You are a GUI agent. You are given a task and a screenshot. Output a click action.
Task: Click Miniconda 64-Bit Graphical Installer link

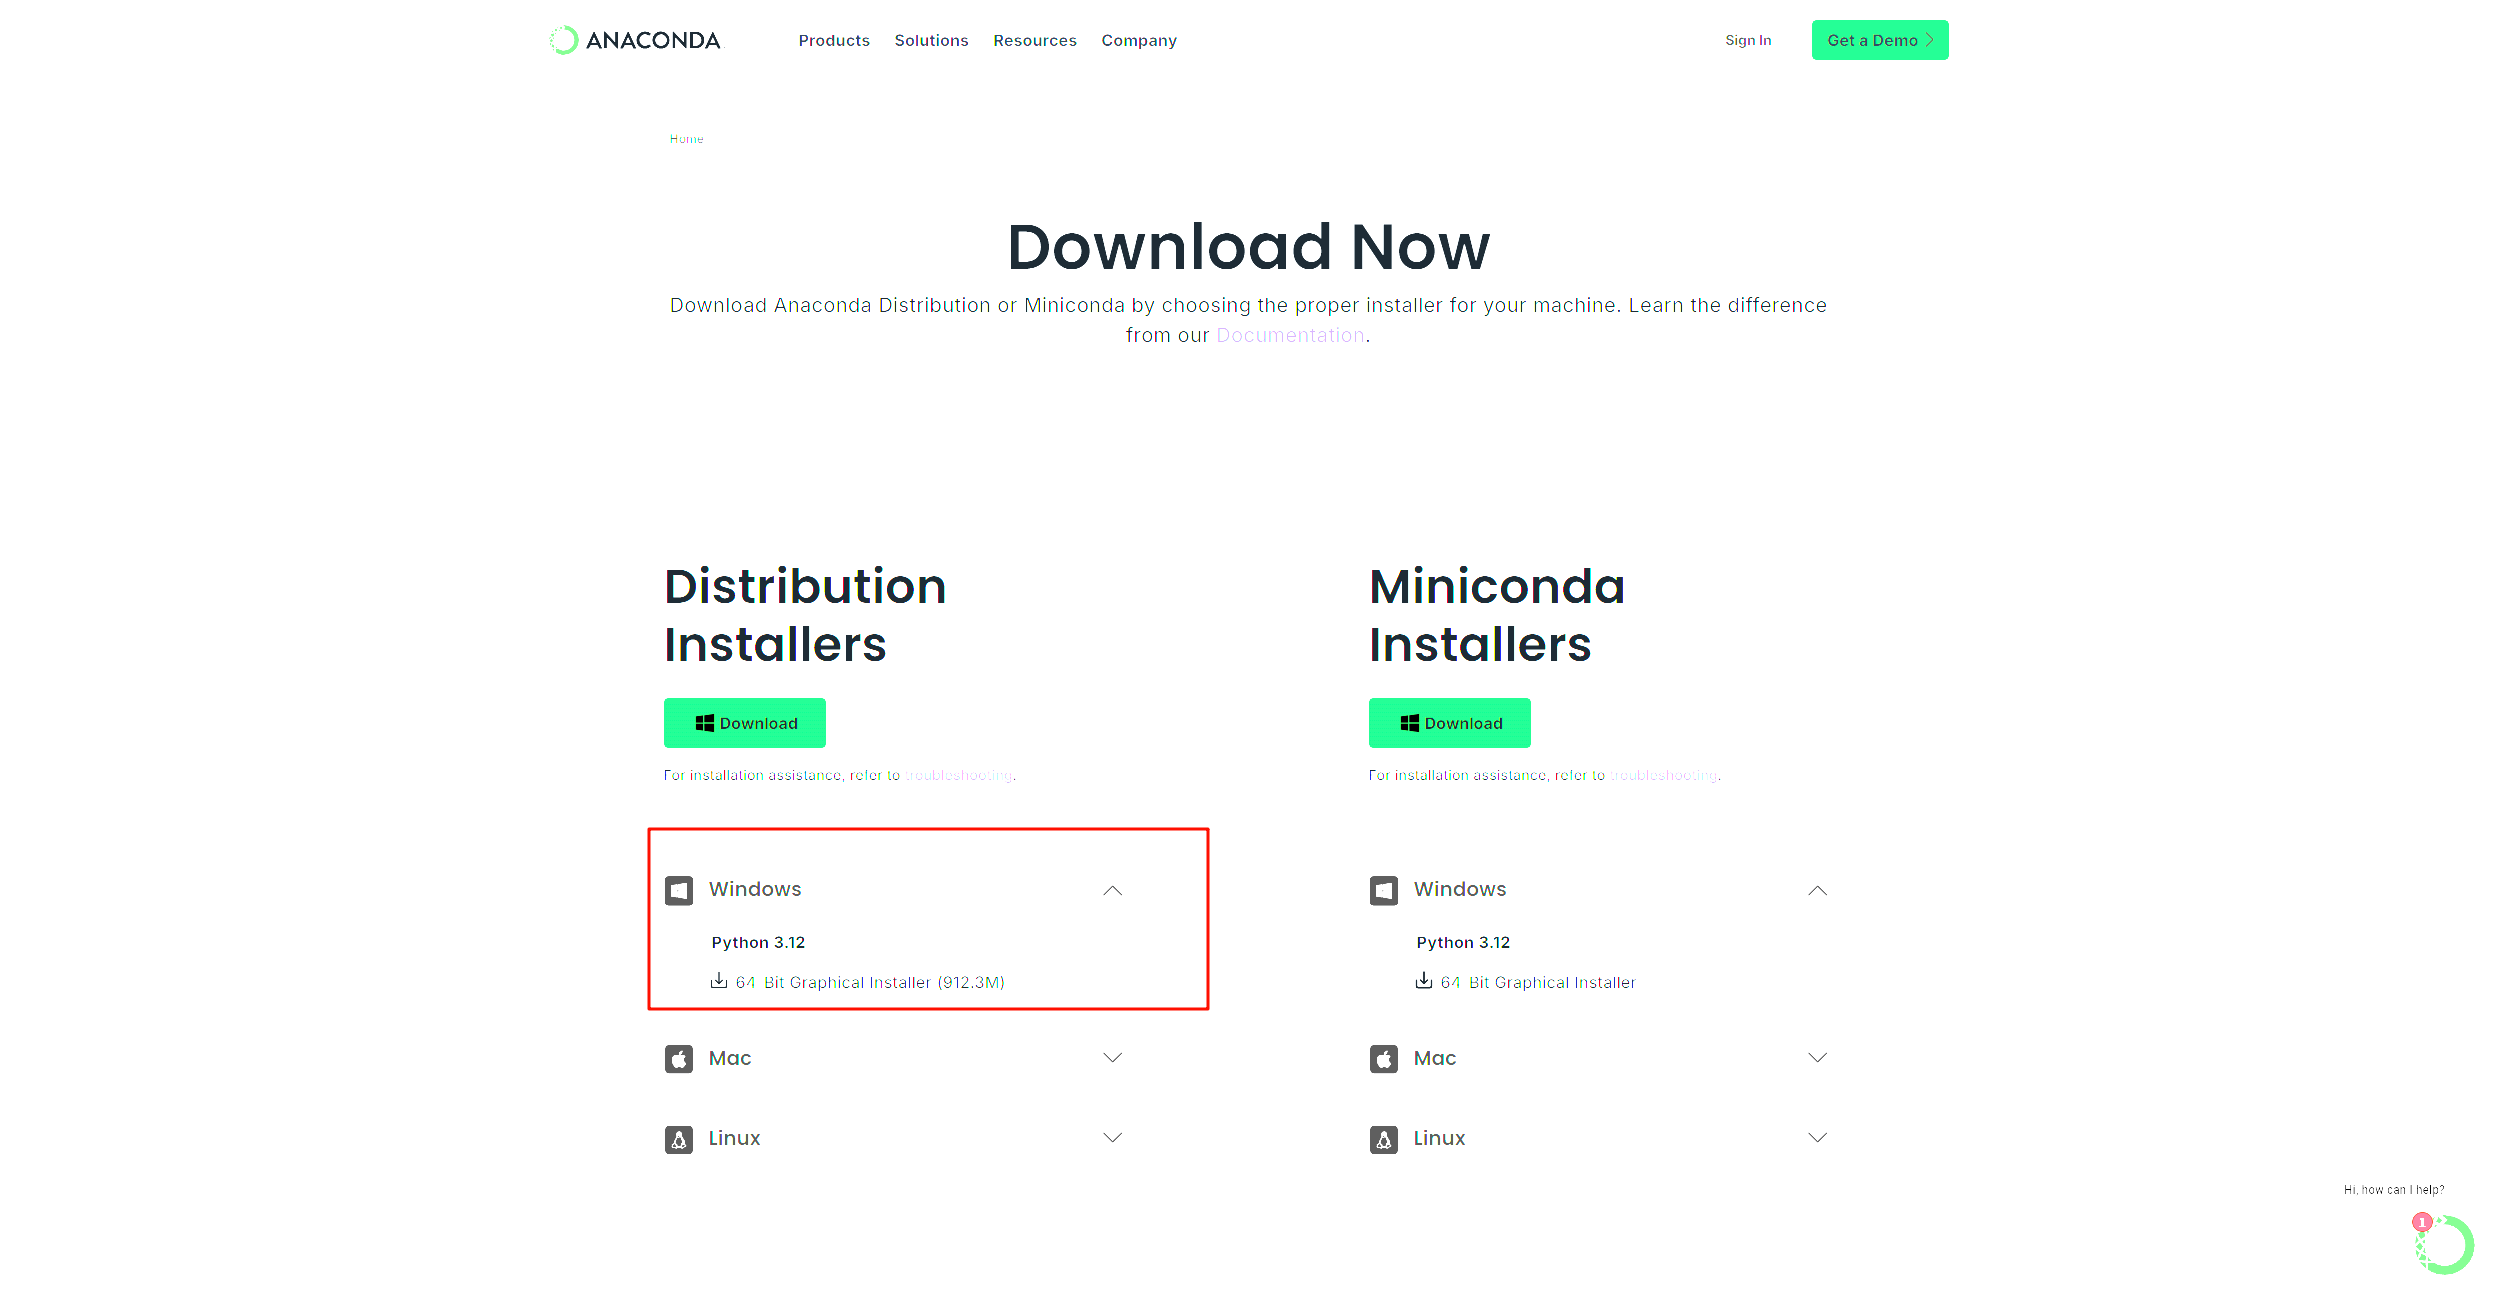pyautogui.click(x=1538, y=983)
